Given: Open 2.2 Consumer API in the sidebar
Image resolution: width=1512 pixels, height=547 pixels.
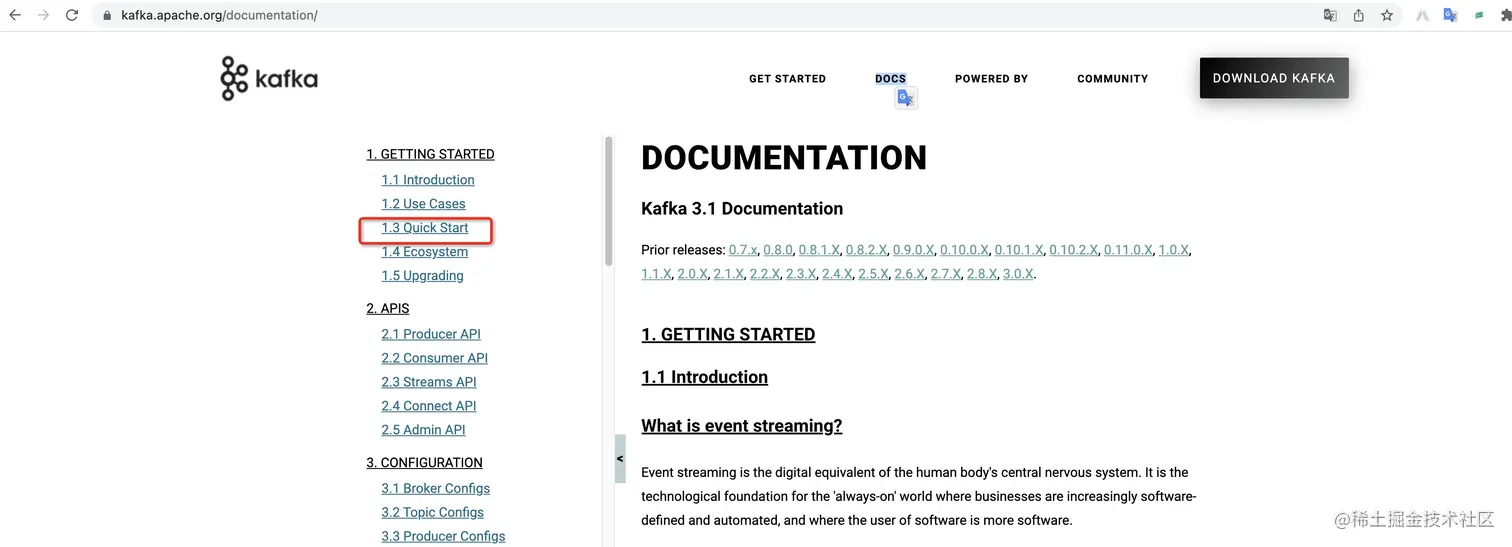Looking at the screenshot, I should click(x=434, y=358).
